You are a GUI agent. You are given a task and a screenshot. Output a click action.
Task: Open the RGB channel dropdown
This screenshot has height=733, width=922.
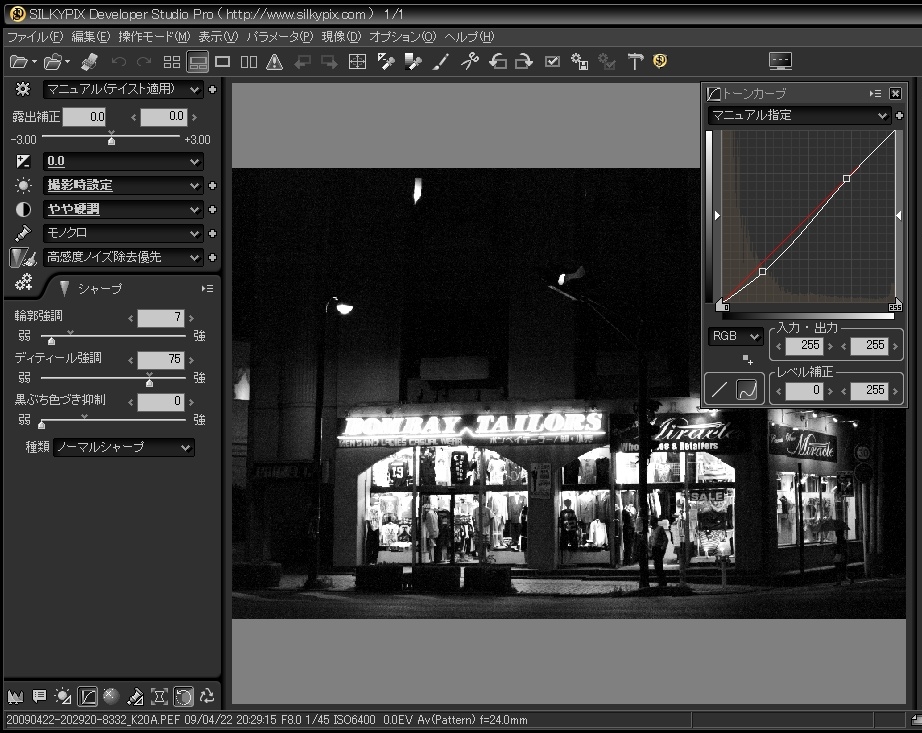pos(736,337)
